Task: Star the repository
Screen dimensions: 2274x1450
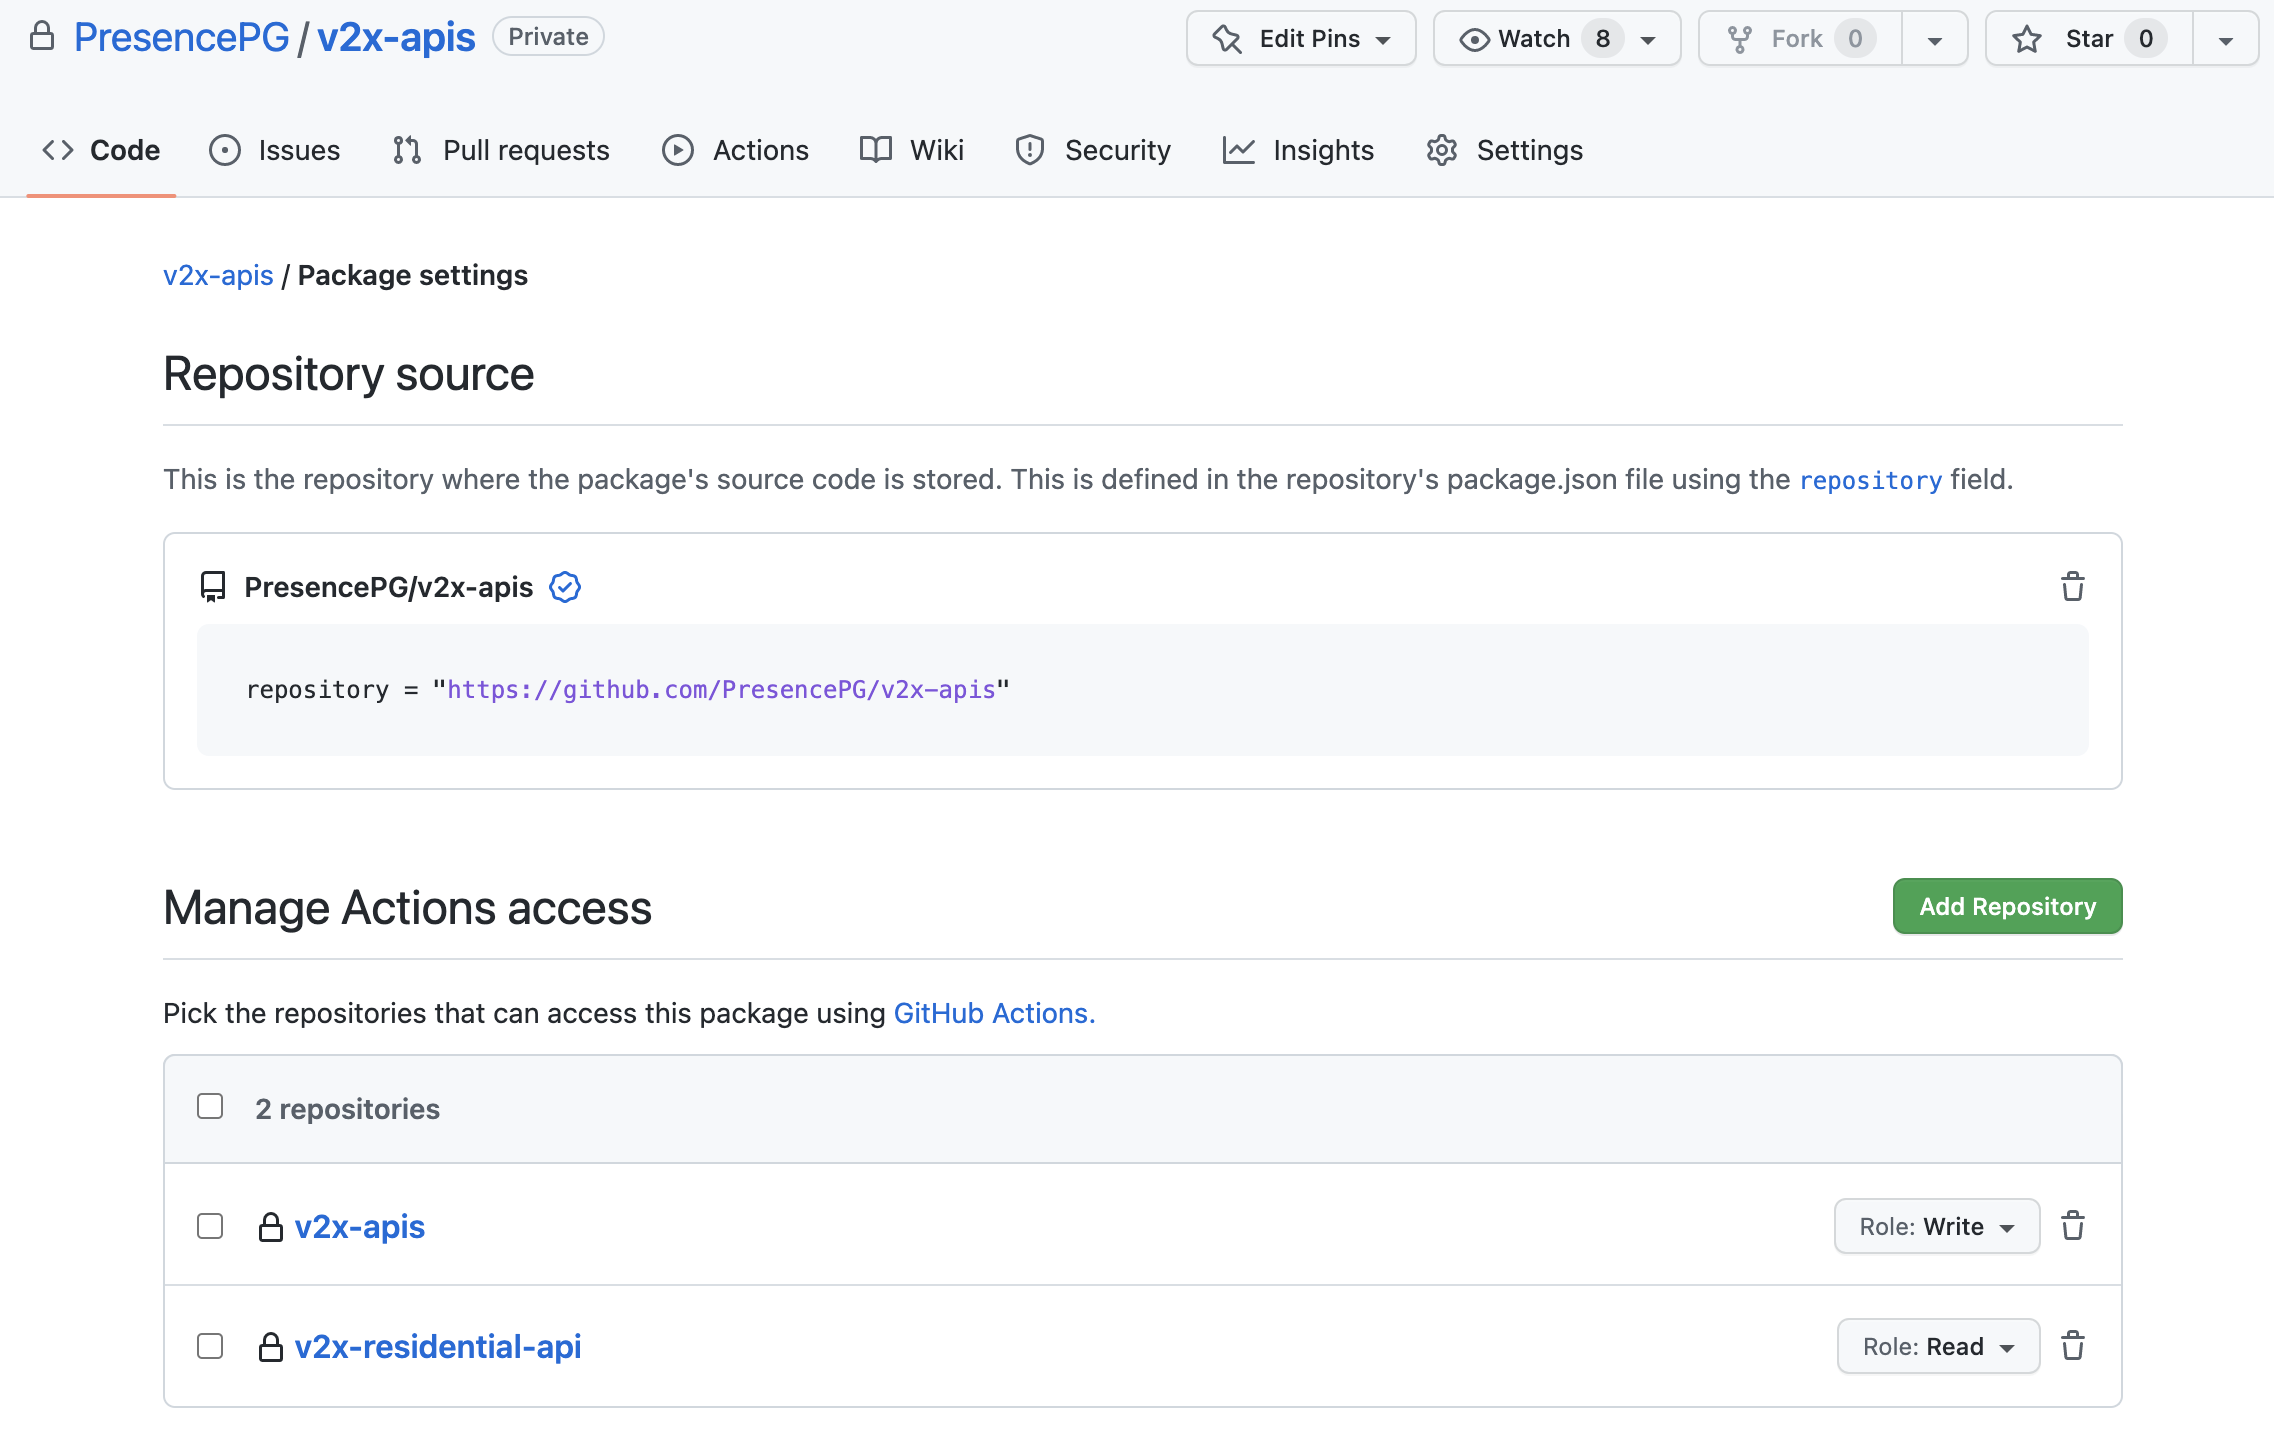Action: click(2089, 39)
